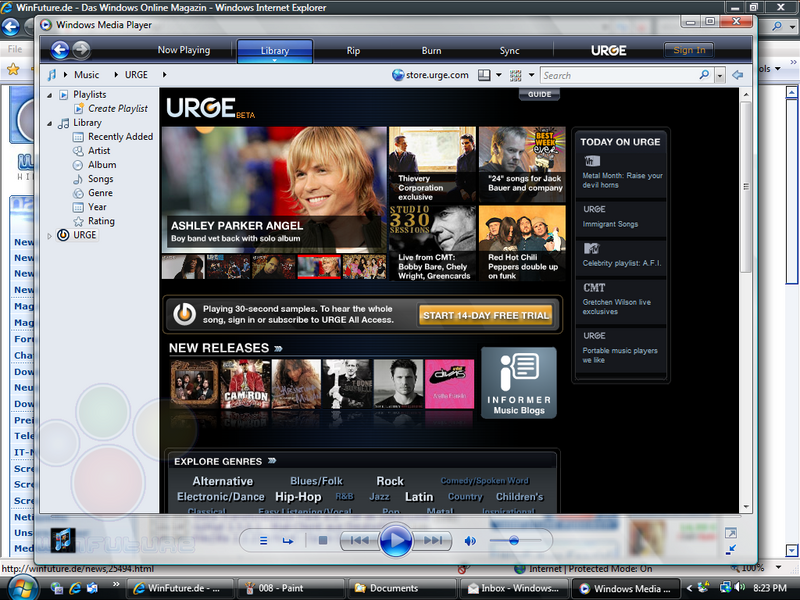Open the Red Hot Chili Peppers feature tile
The height and width of the screenshot is (600, 800).
(x=522, y=243)
